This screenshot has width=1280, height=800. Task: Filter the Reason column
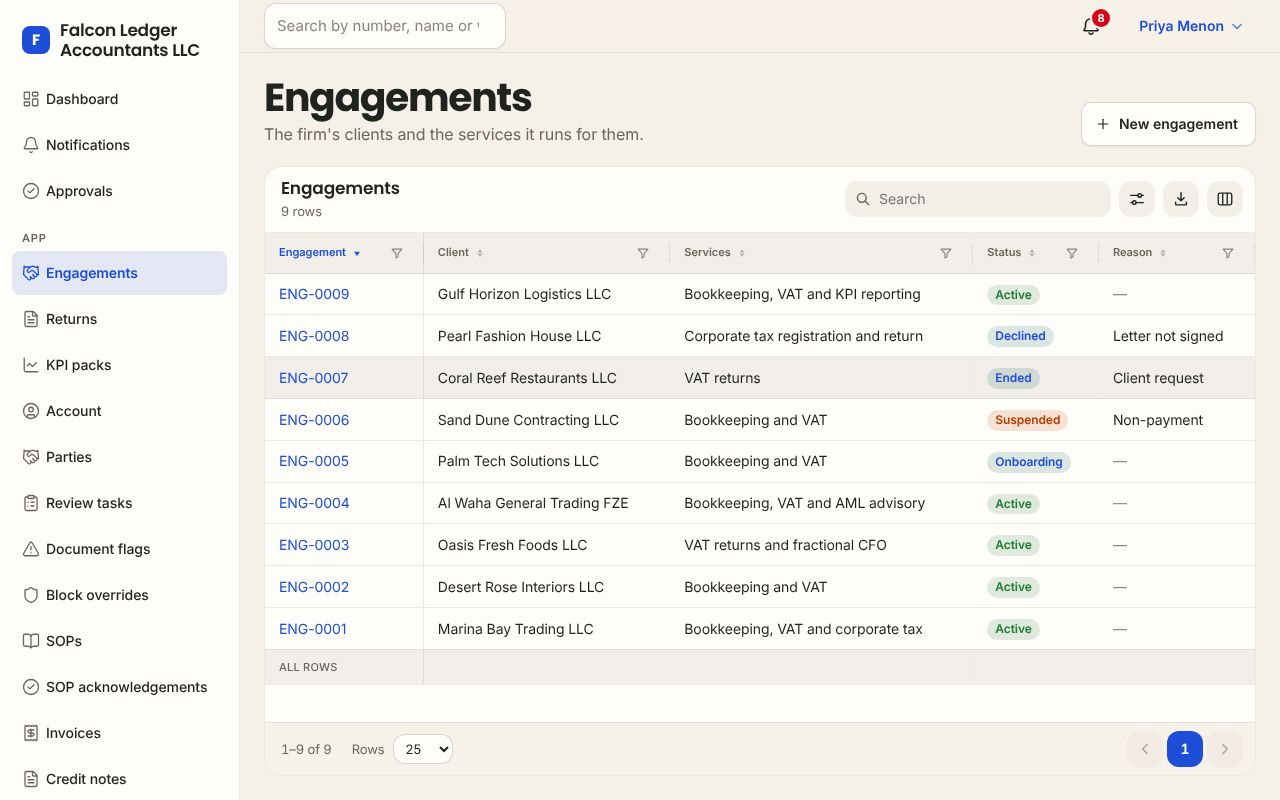click(x=1228, y=253)
